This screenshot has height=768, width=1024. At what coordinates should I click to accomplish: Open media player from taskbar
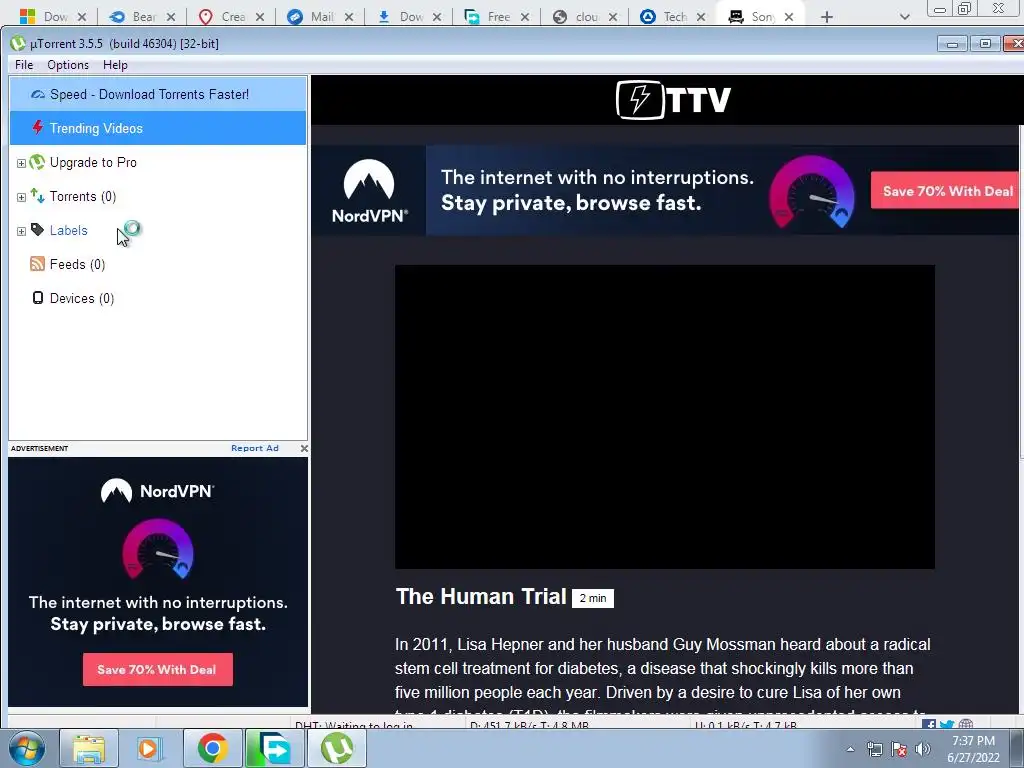[150, 748]
